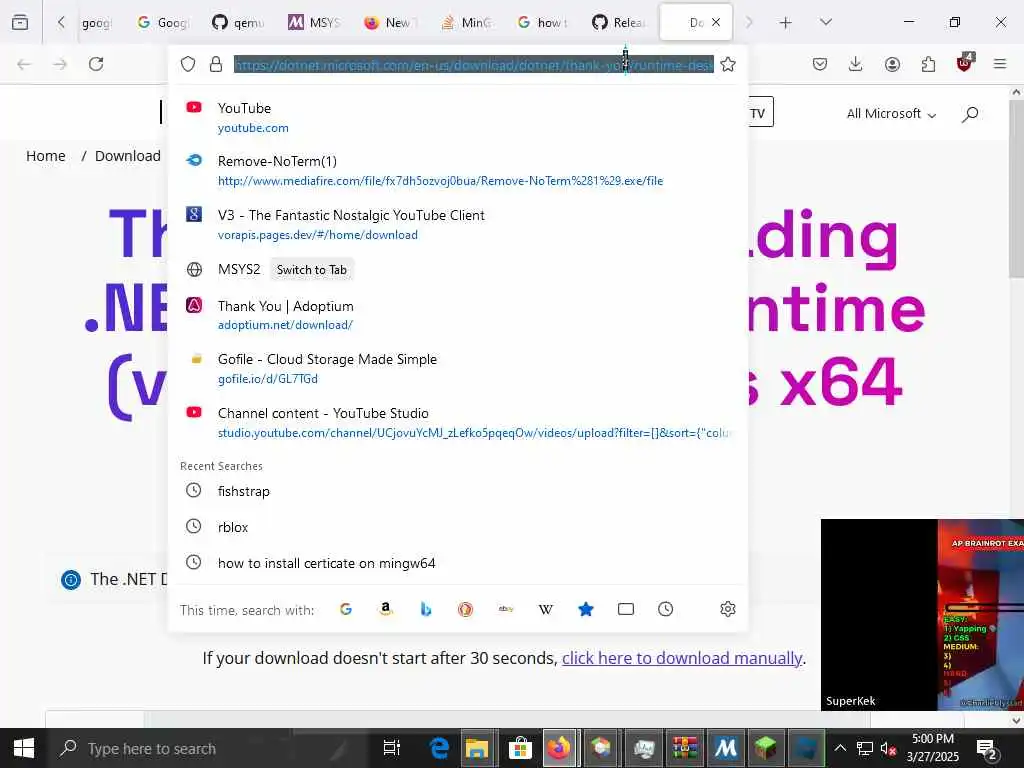The width and height of the screenshot is (1024, 768).
Task: Click the Microsoft site search magnifier
Action: click(x=970, y=114)
